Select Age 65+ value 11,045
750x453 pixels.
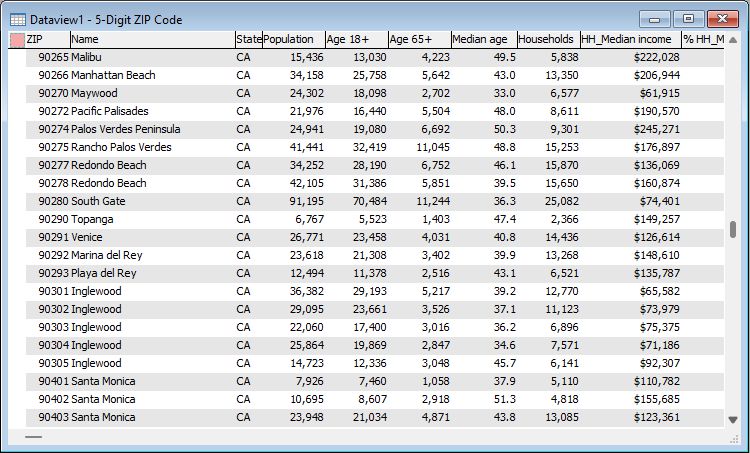tap(433, 147)
